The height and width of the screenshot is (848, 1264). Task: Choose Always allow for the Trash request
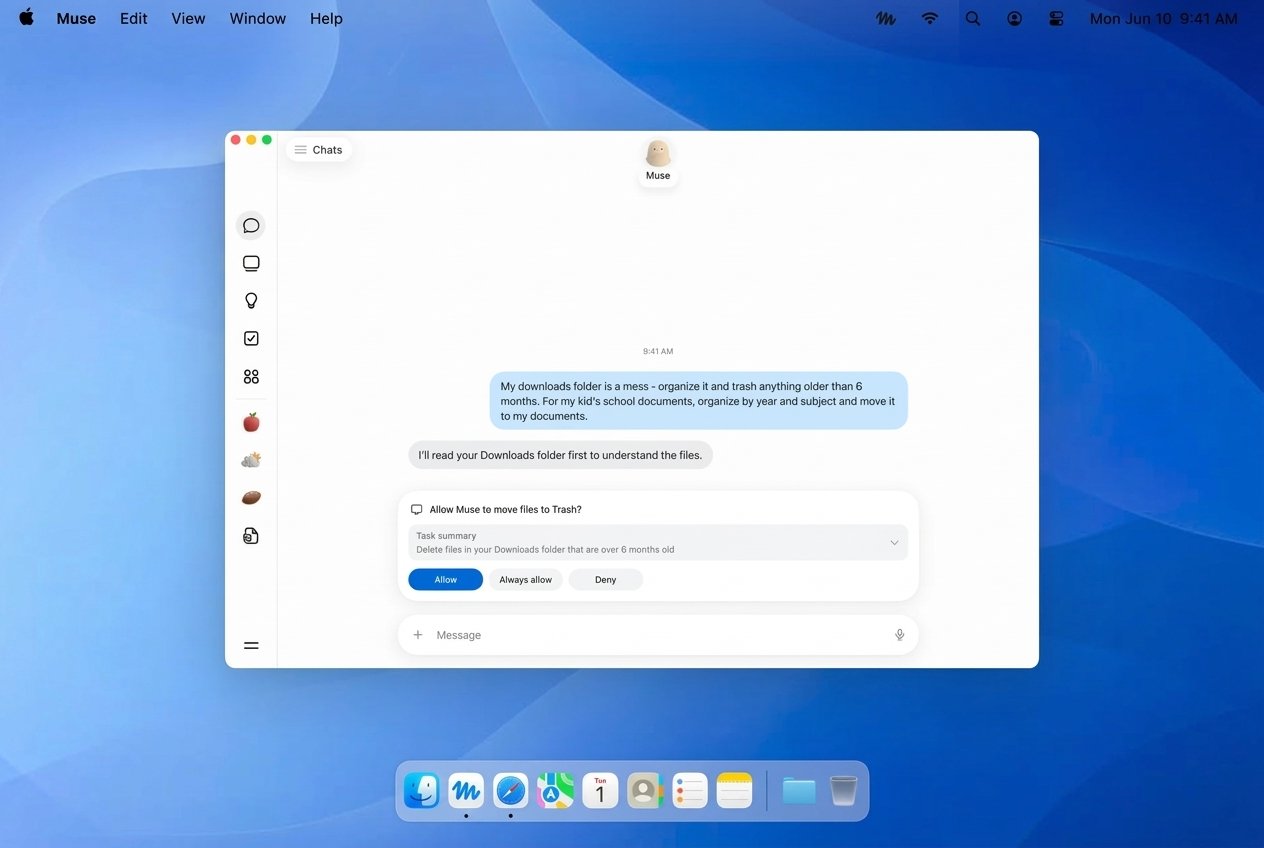(x=526, y=580)
